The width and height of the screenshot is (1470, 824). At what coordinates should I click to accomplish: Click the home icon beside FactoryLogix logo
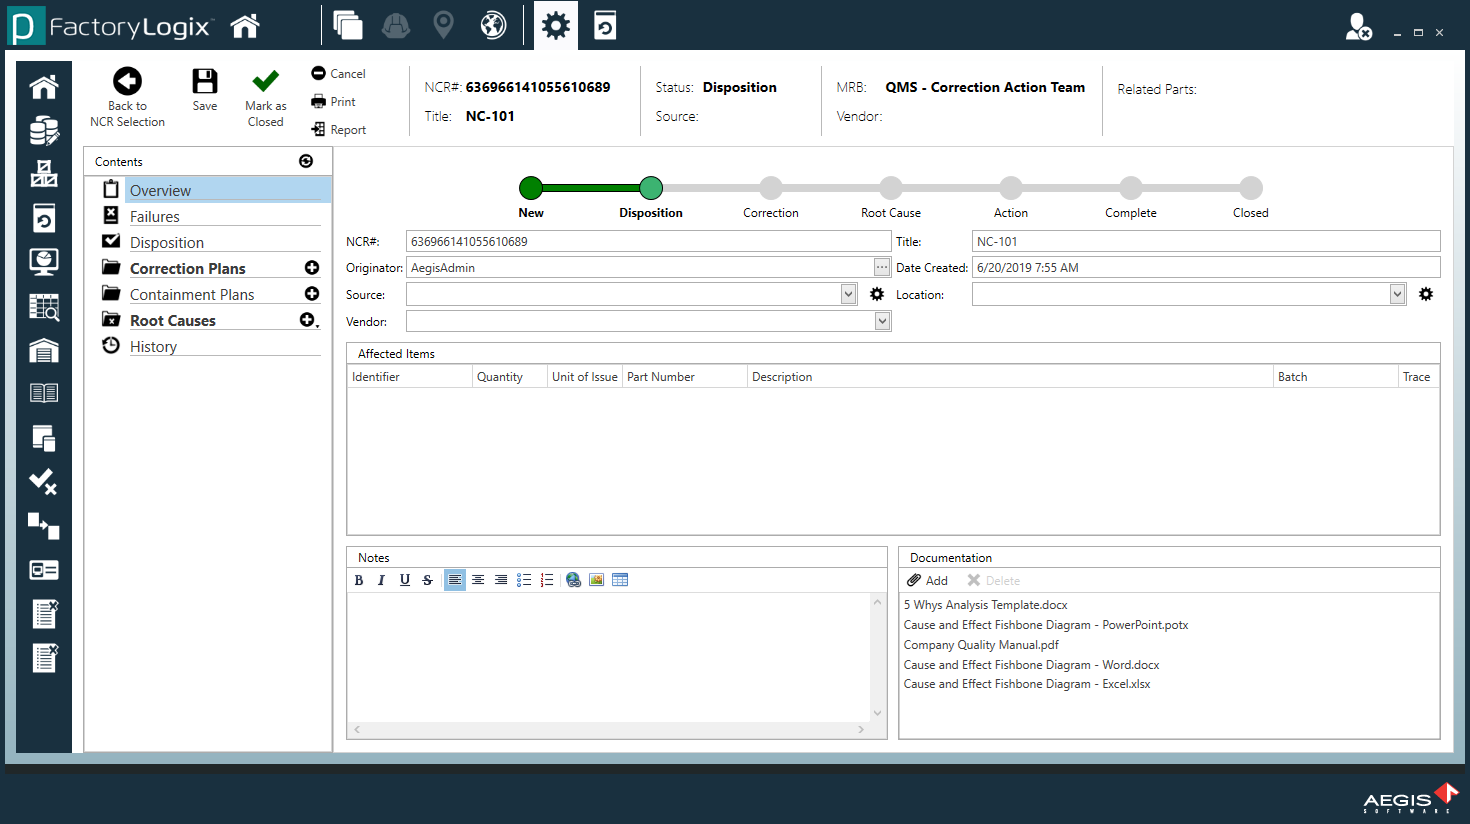click(x=245, y=26)
